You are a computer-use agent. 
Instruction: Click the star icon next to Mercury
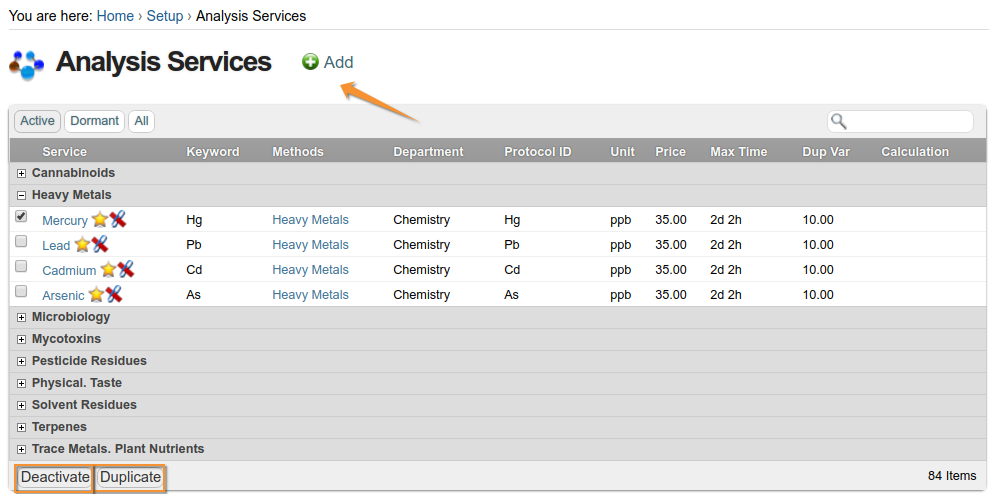click(100, 220)
